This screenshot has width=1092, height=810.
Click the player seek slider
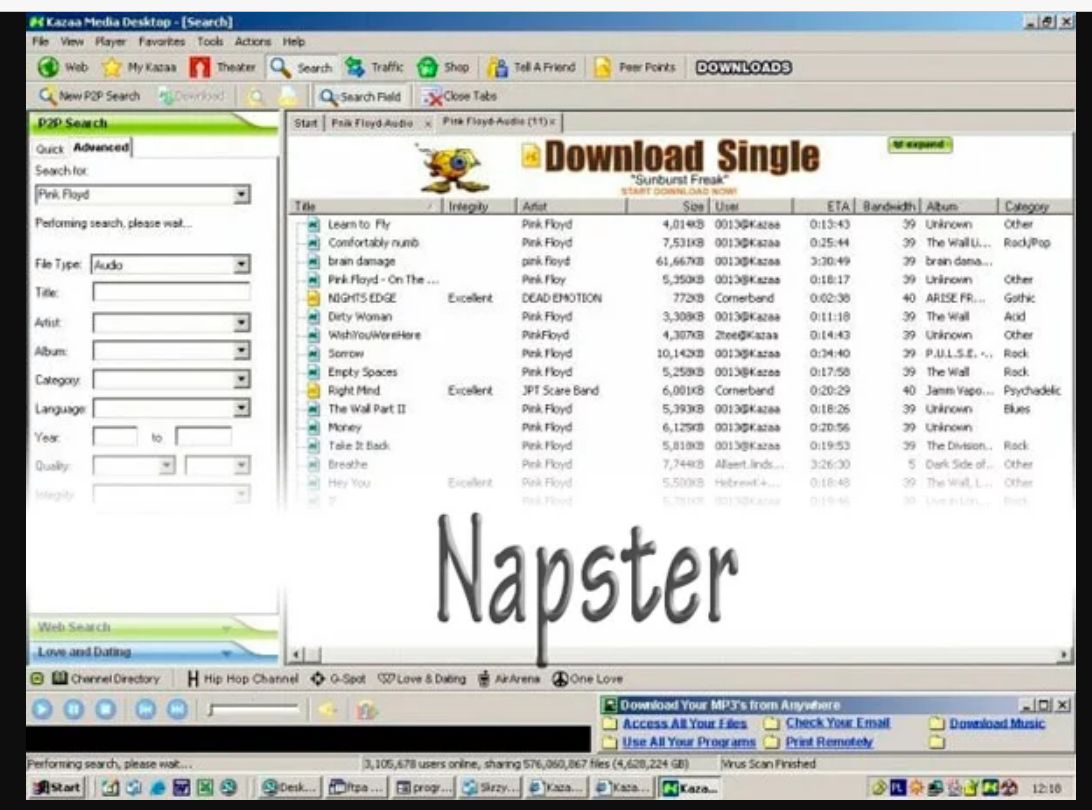pos(254,710)
